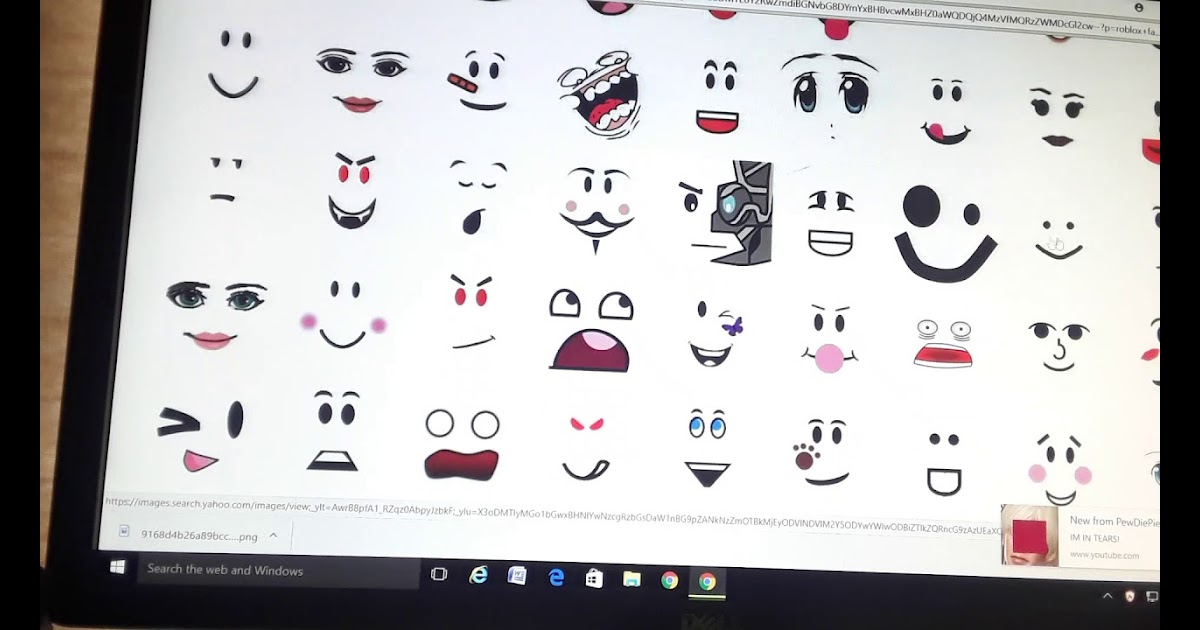Screen dimensions: 1200x630
Task: Click the security shield tray icon
Action: pos(1130,596)
